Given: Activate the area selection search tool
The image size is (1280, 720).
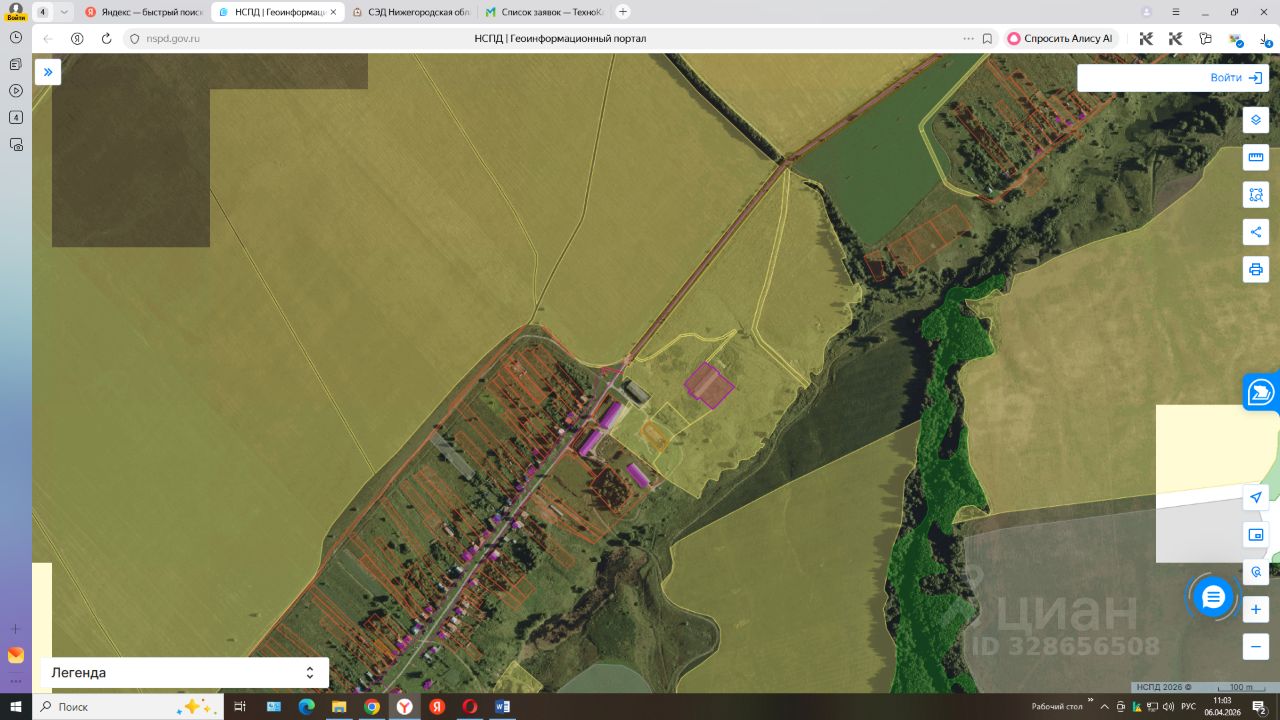Looking at the screenshot, I should (1256, 194).
